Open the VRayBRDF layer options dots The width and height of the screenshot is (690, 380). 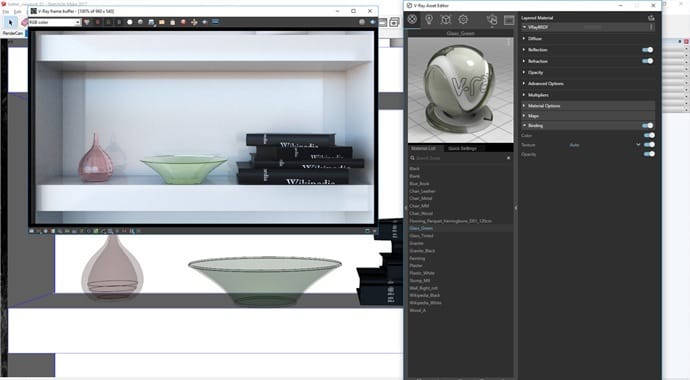click(x=651, y=27)
